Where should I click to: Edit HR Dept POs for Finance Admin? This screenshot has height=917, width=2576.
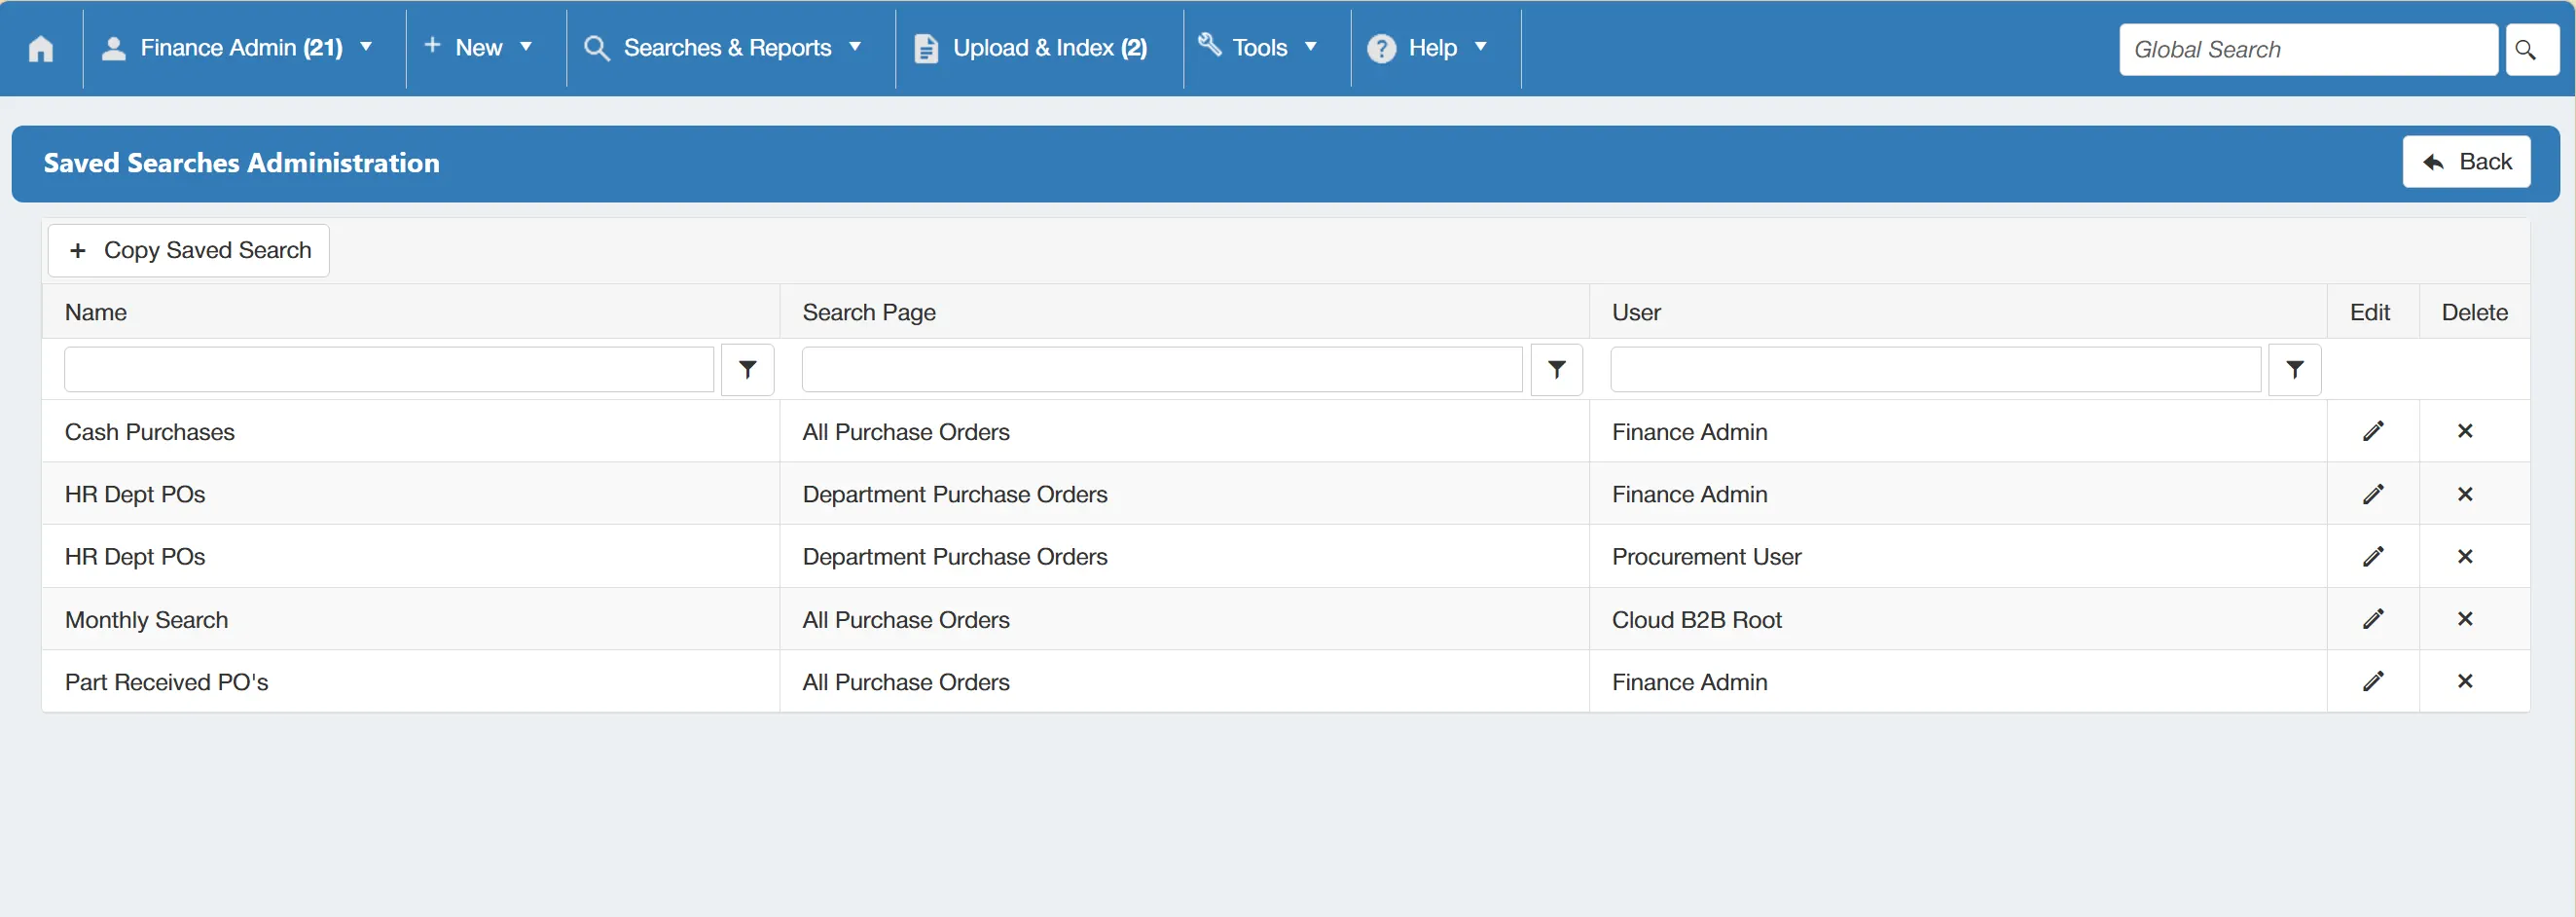pos(2373,494)
